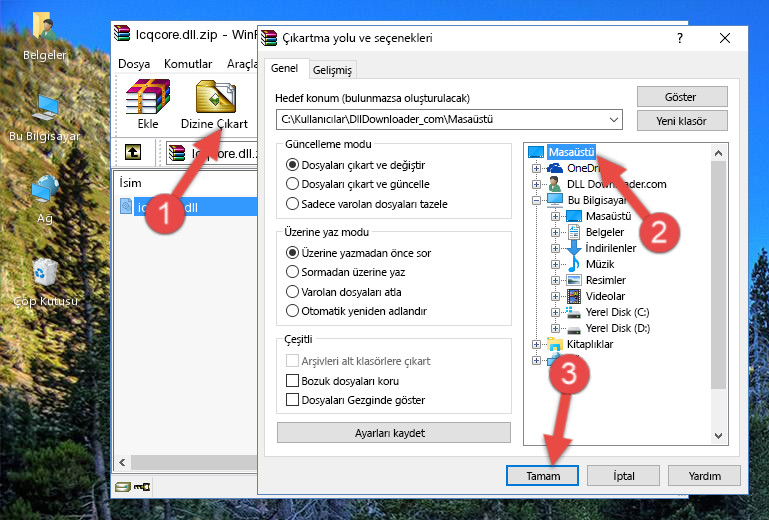Click the key password icon in WinRAR status bar

click(x=142, y=487)
